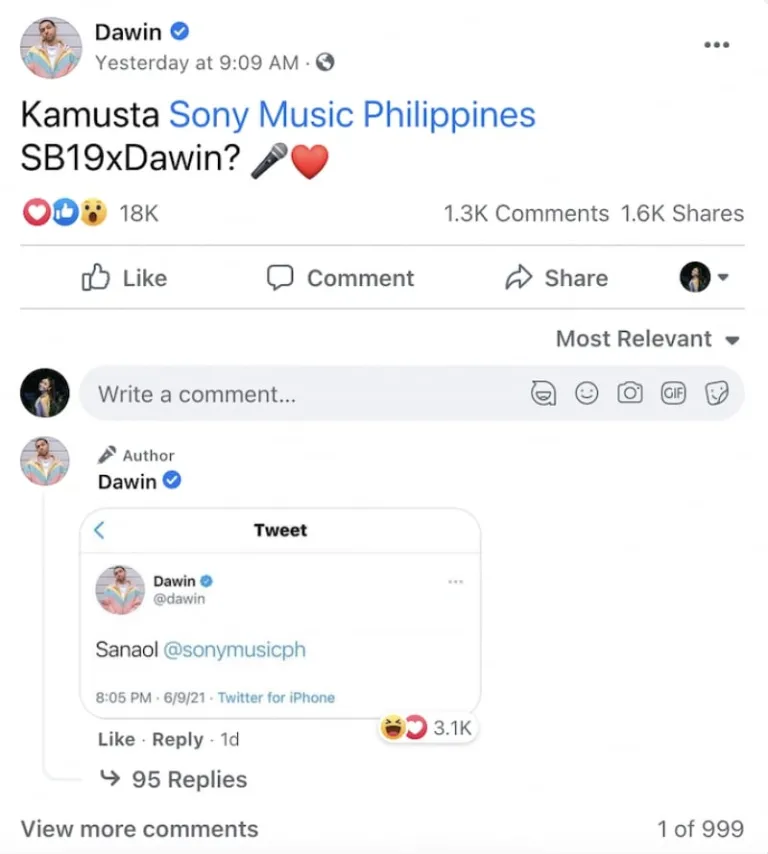Click the camera icon to attach a photo
The width and height of the screenshot is (768, 854).
click(630, 394)
